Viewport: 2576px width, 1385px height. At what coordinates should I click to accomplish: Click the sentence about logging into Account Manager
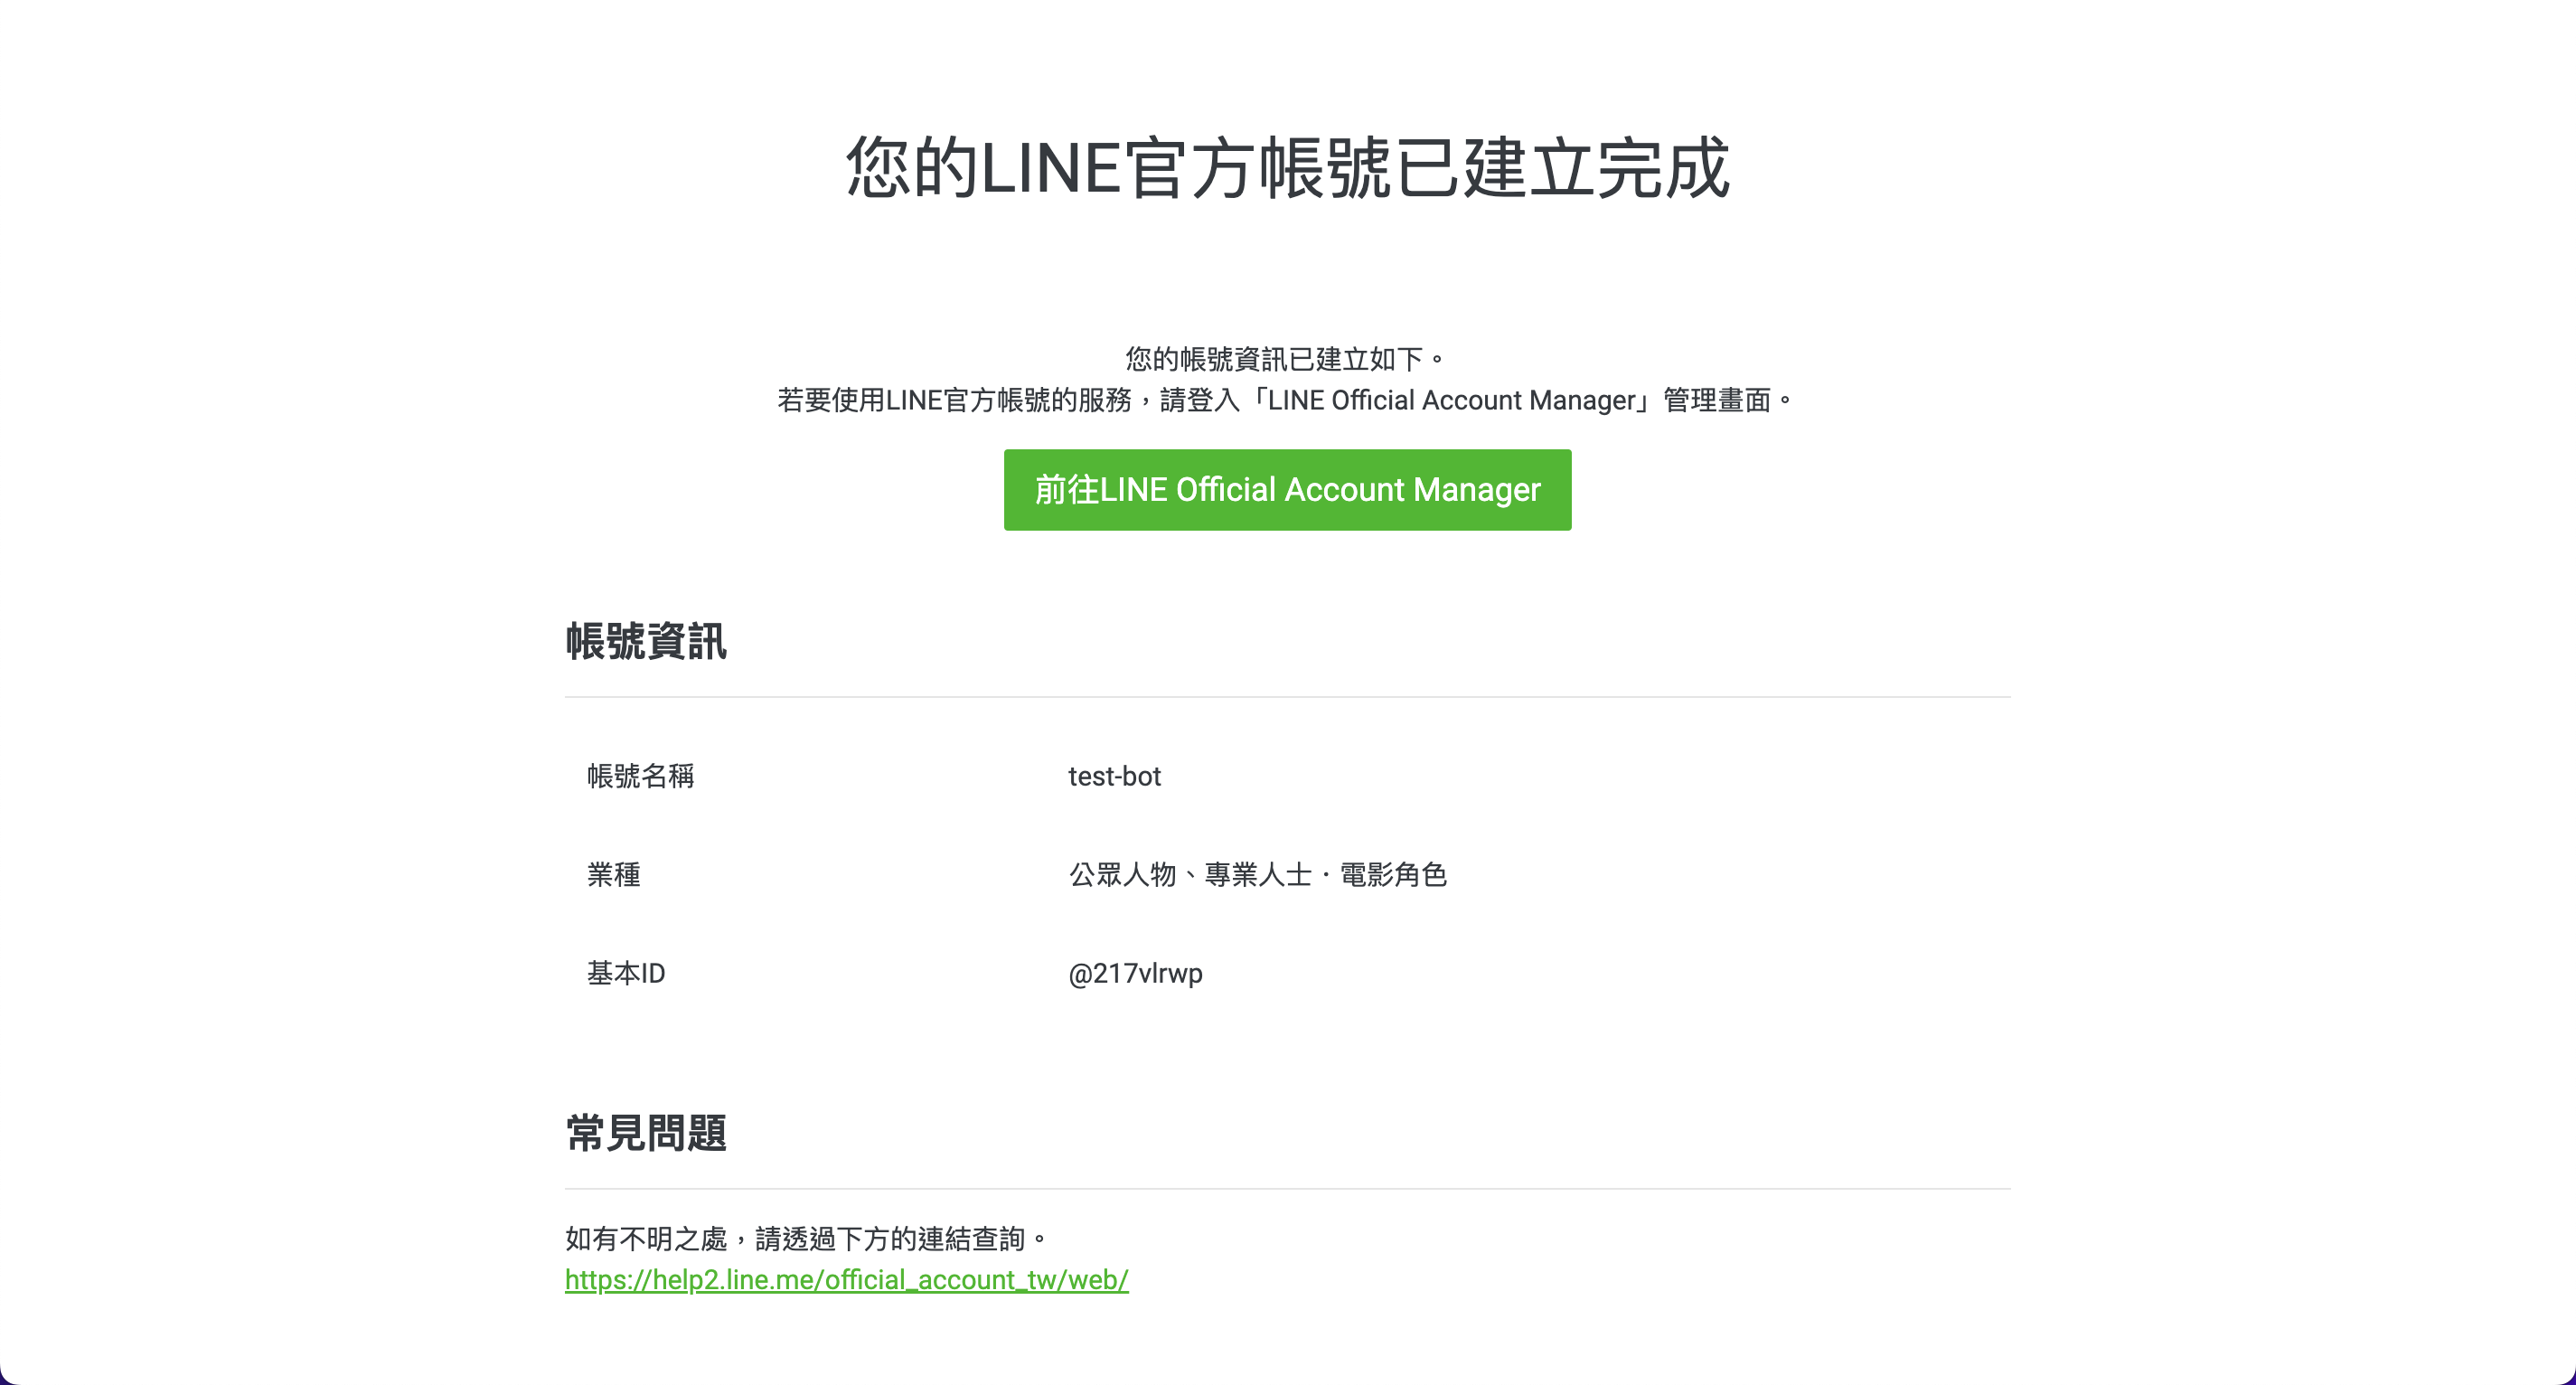pyautogui.click(x=1287, y=400)
